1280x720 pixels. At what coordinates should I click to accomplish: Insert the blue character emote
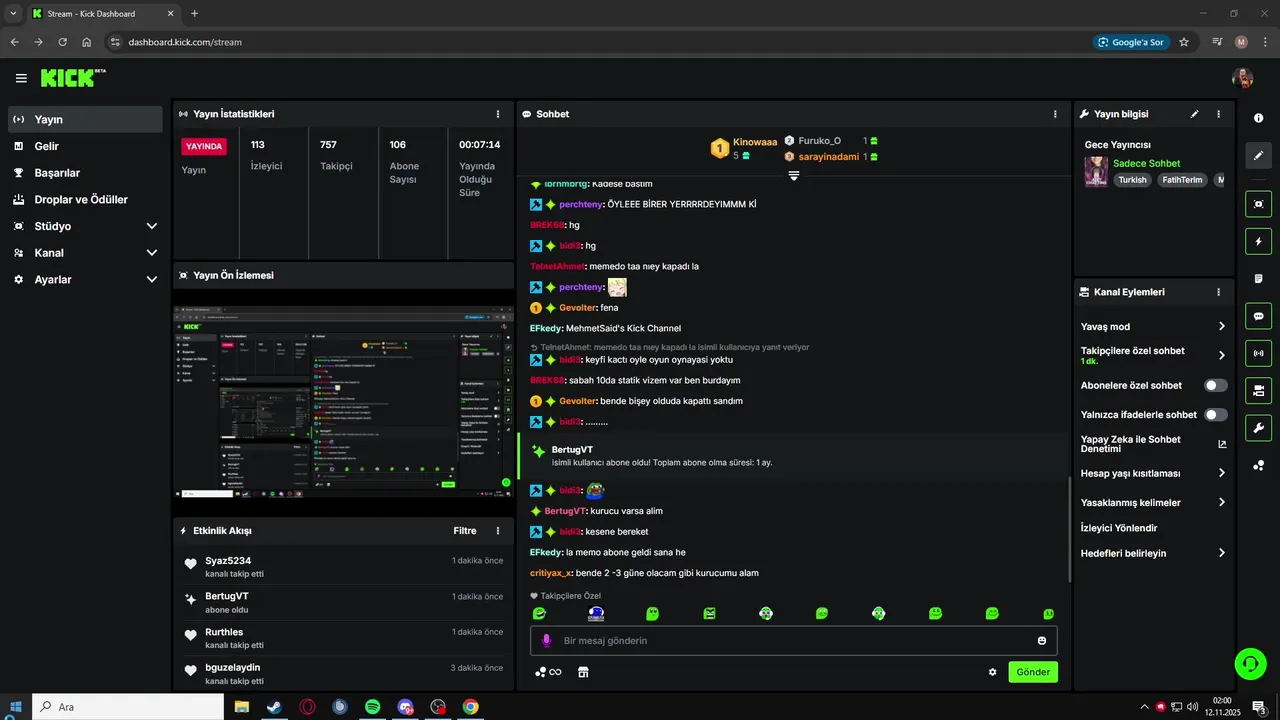(x=596, y=613)
